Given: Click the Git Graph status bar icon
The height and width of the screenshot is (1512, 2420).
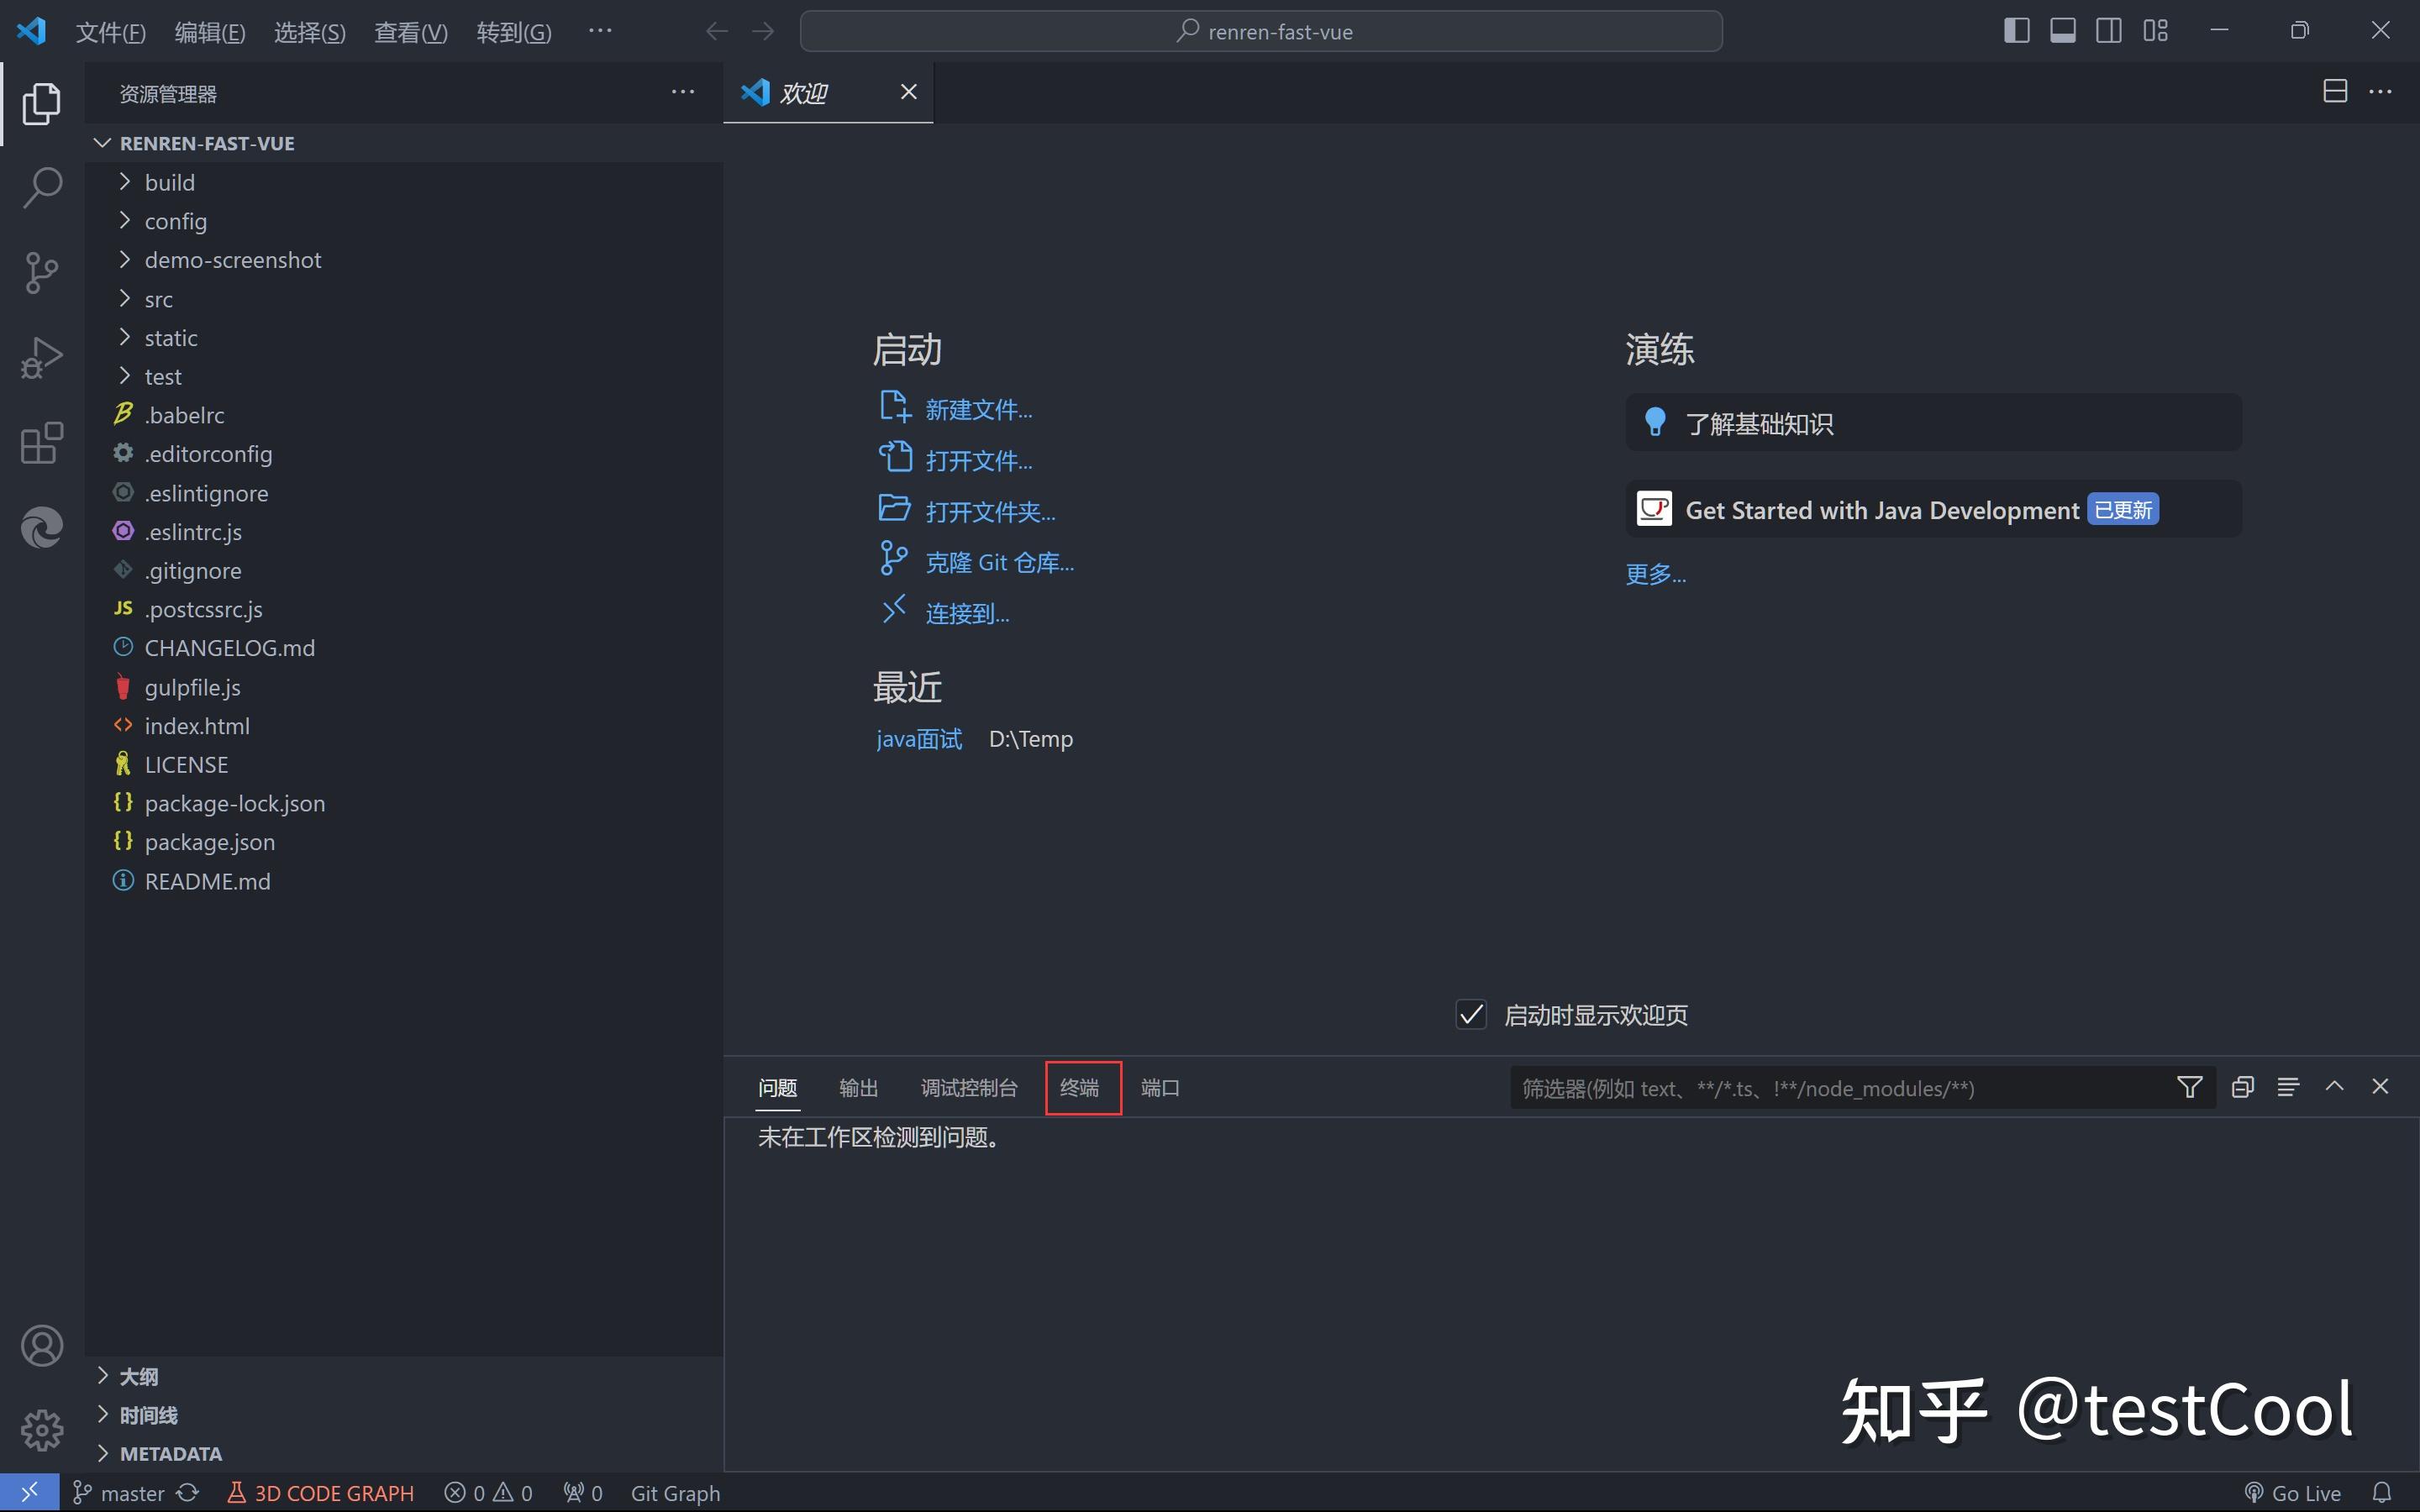Looking at the screenshot, I should [x=675, y=1492].
